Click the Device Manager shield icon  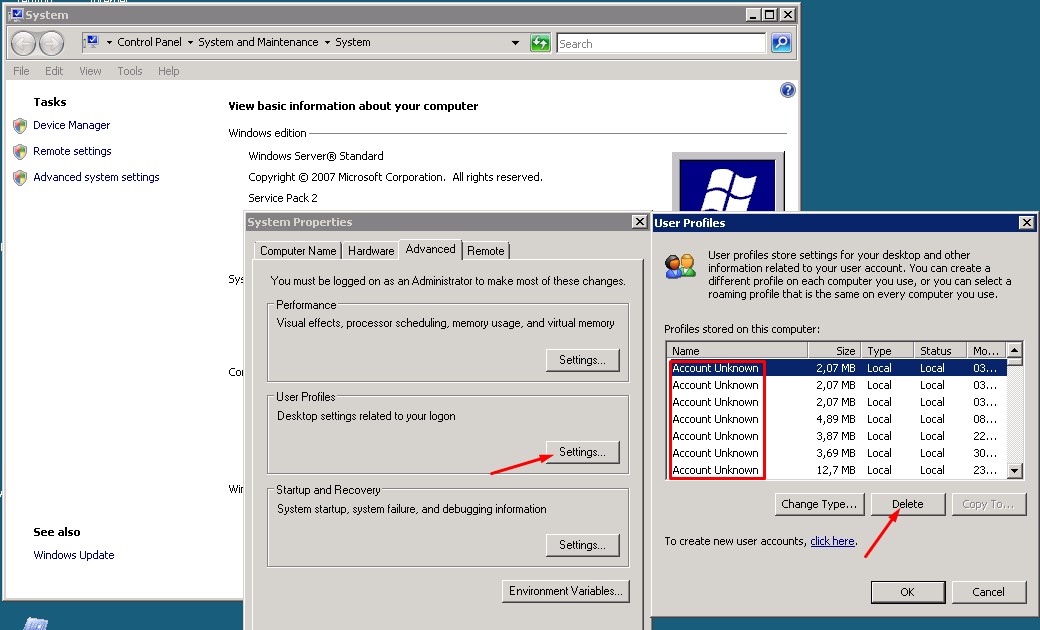20,126
